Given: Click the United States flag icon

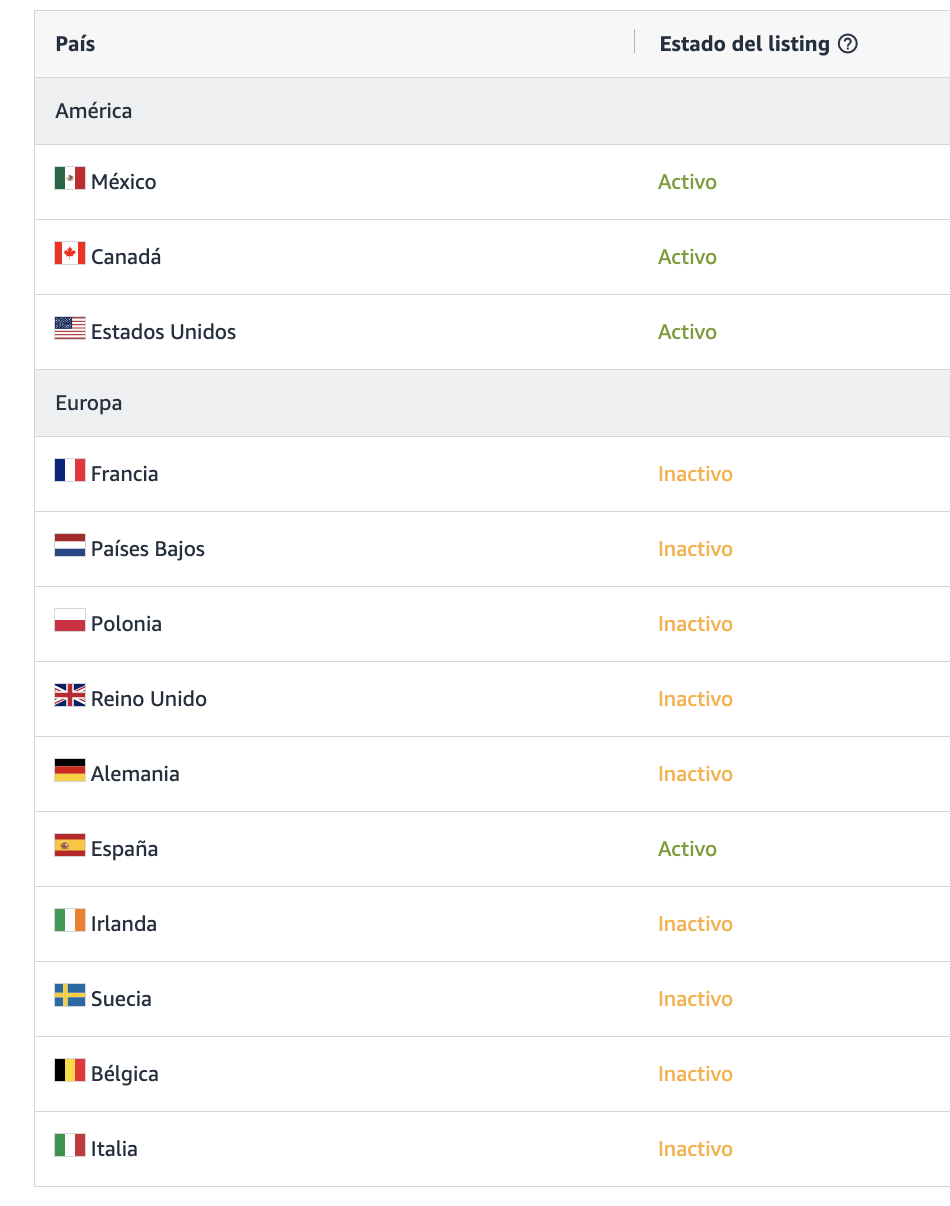Looking at the screenshot, I should pyautogui.click(x=70, y=328).
